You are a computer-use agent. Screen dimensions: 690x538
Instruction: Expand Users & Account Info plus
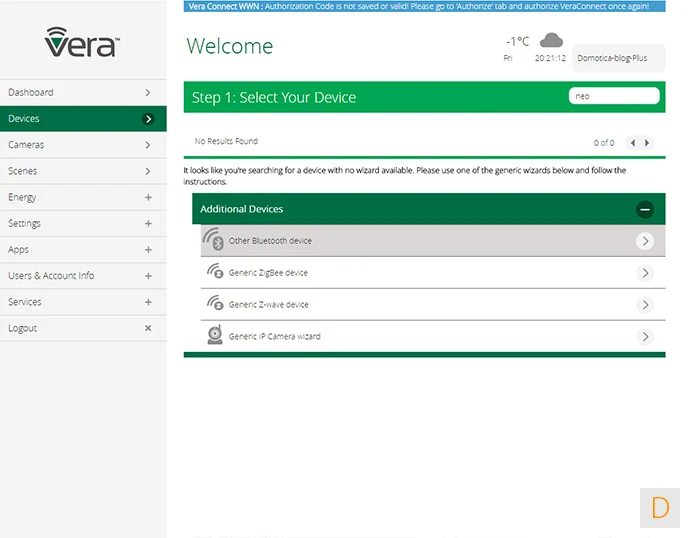coord(148,276)
